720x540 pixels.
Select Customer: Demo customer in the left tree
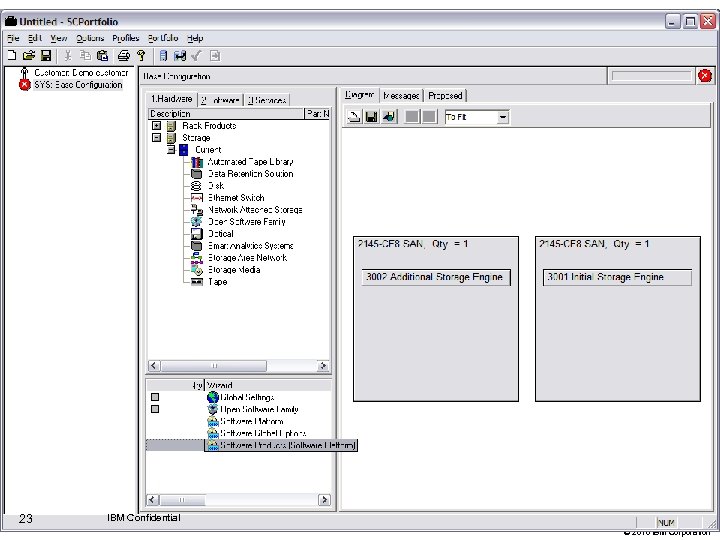[x=81, y=73]
